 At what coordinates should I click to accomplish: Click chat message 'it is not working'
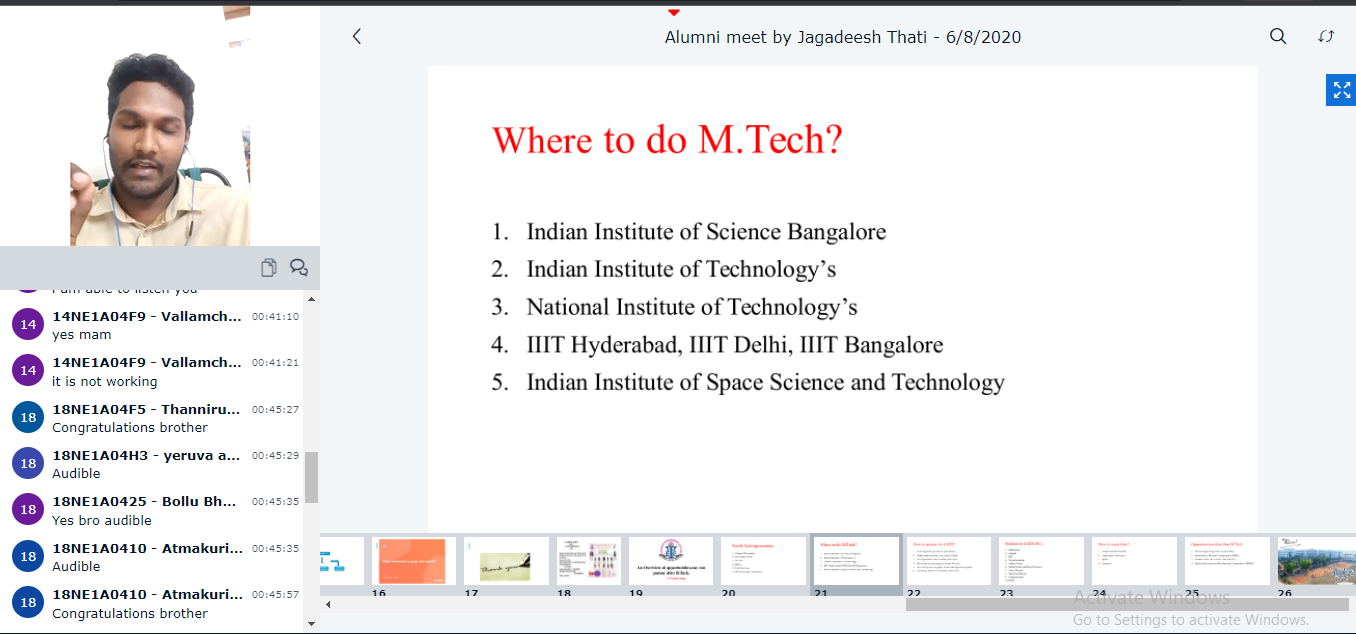click(x=105, y=381)
